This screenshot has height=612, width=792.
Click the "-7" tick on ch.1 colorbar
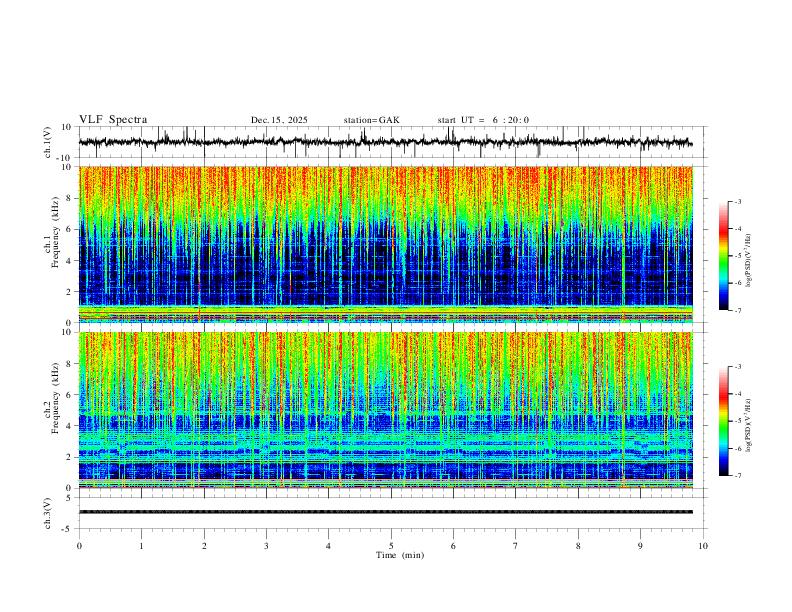tap(737, 310)
